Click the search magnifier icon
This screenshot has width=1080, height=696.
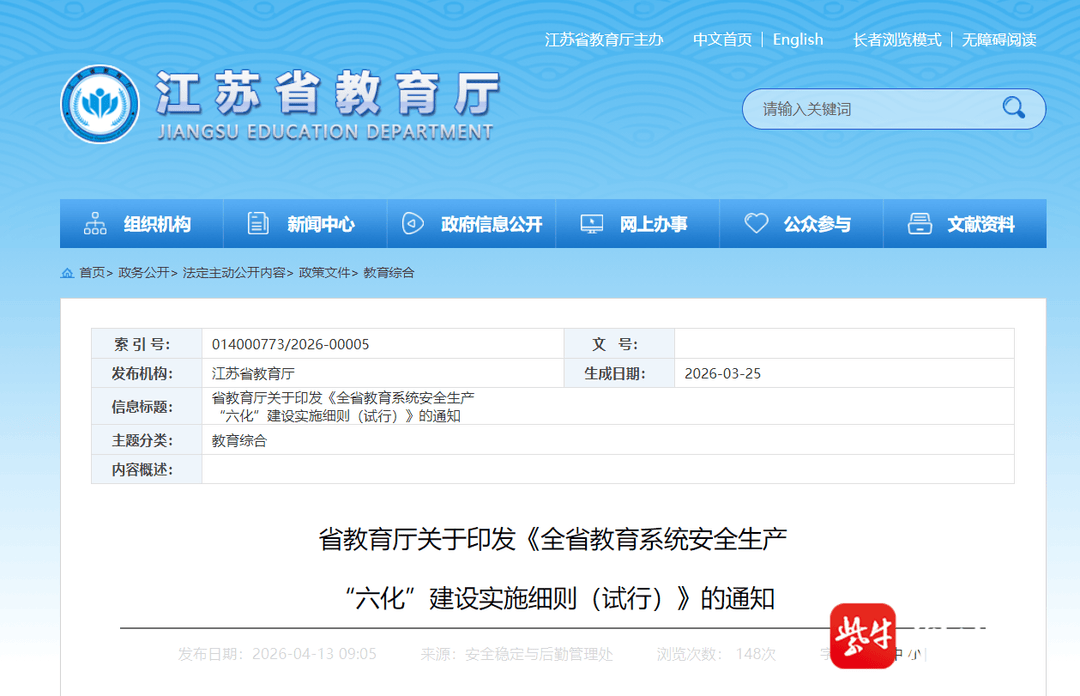click(1013, 108)
